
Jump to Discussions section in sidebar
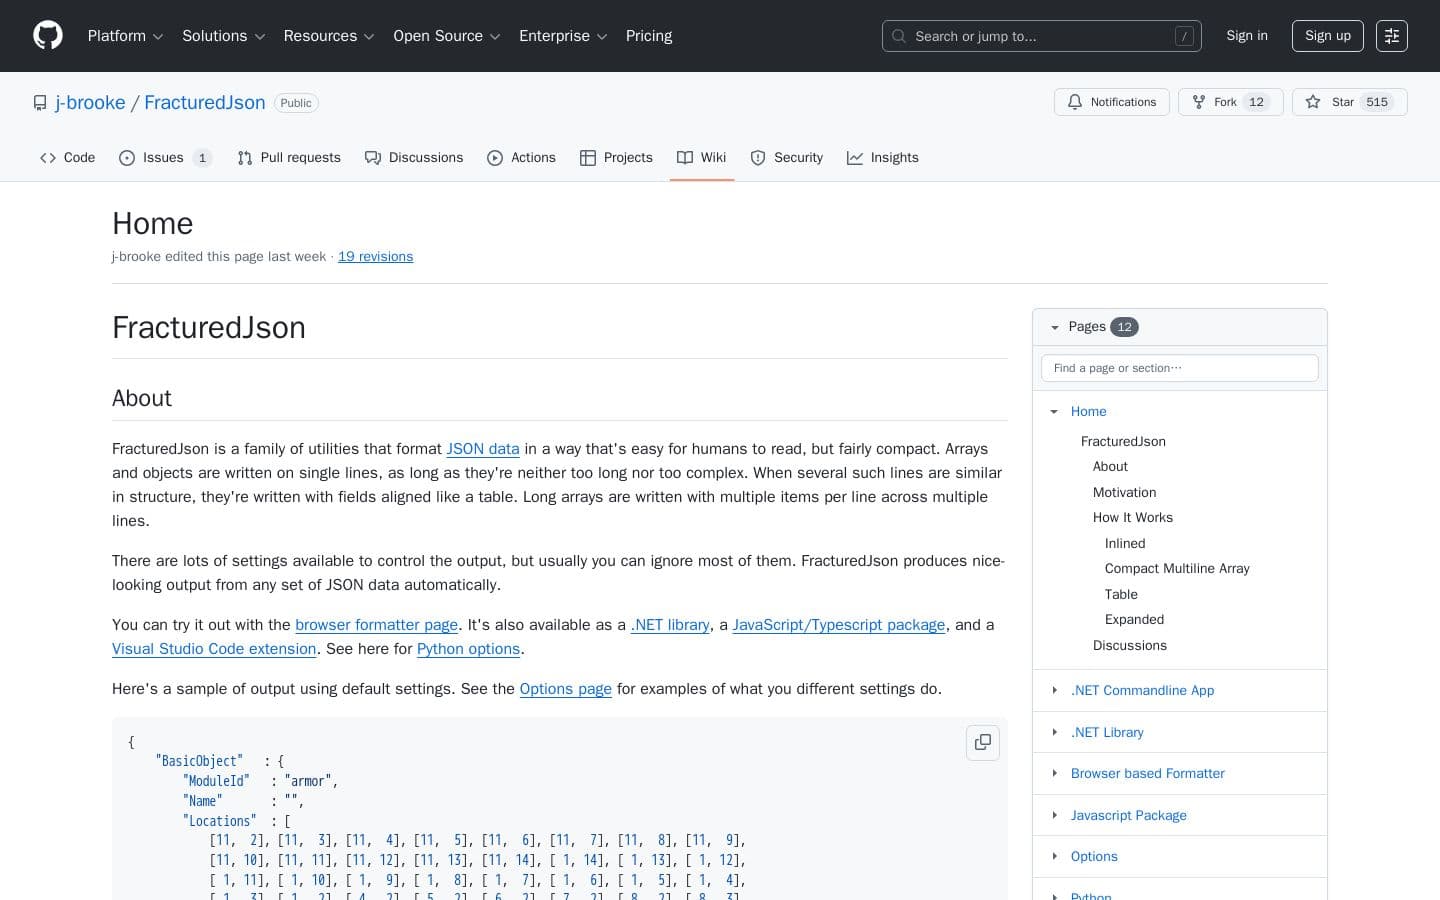pos(1130,646)
